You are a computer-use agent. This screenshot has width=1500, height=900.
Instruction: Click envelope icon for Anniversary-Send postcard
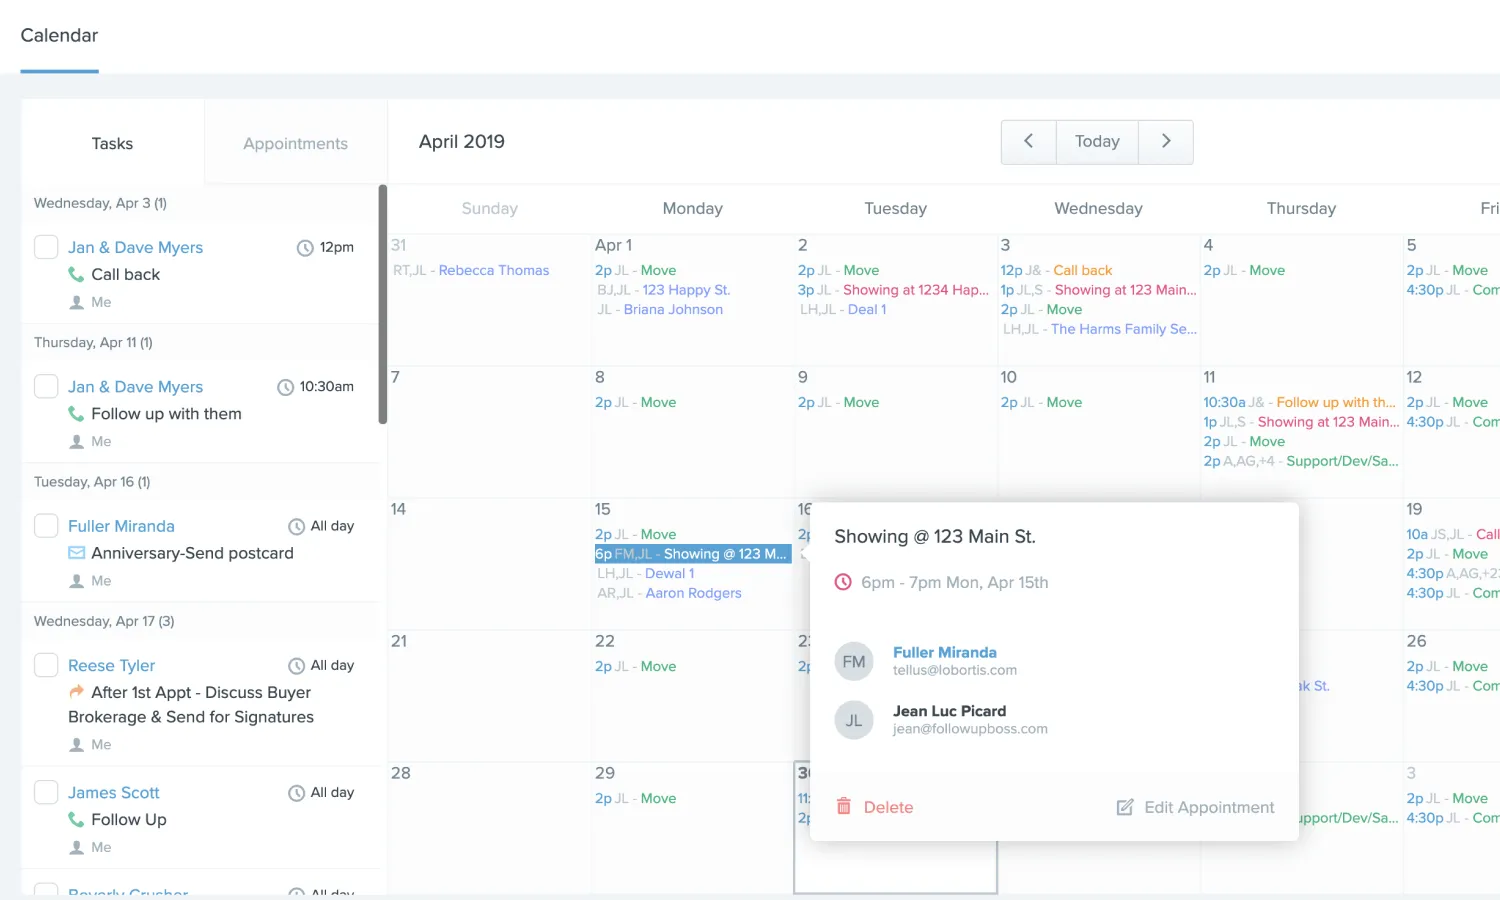[x=76, y=553]
